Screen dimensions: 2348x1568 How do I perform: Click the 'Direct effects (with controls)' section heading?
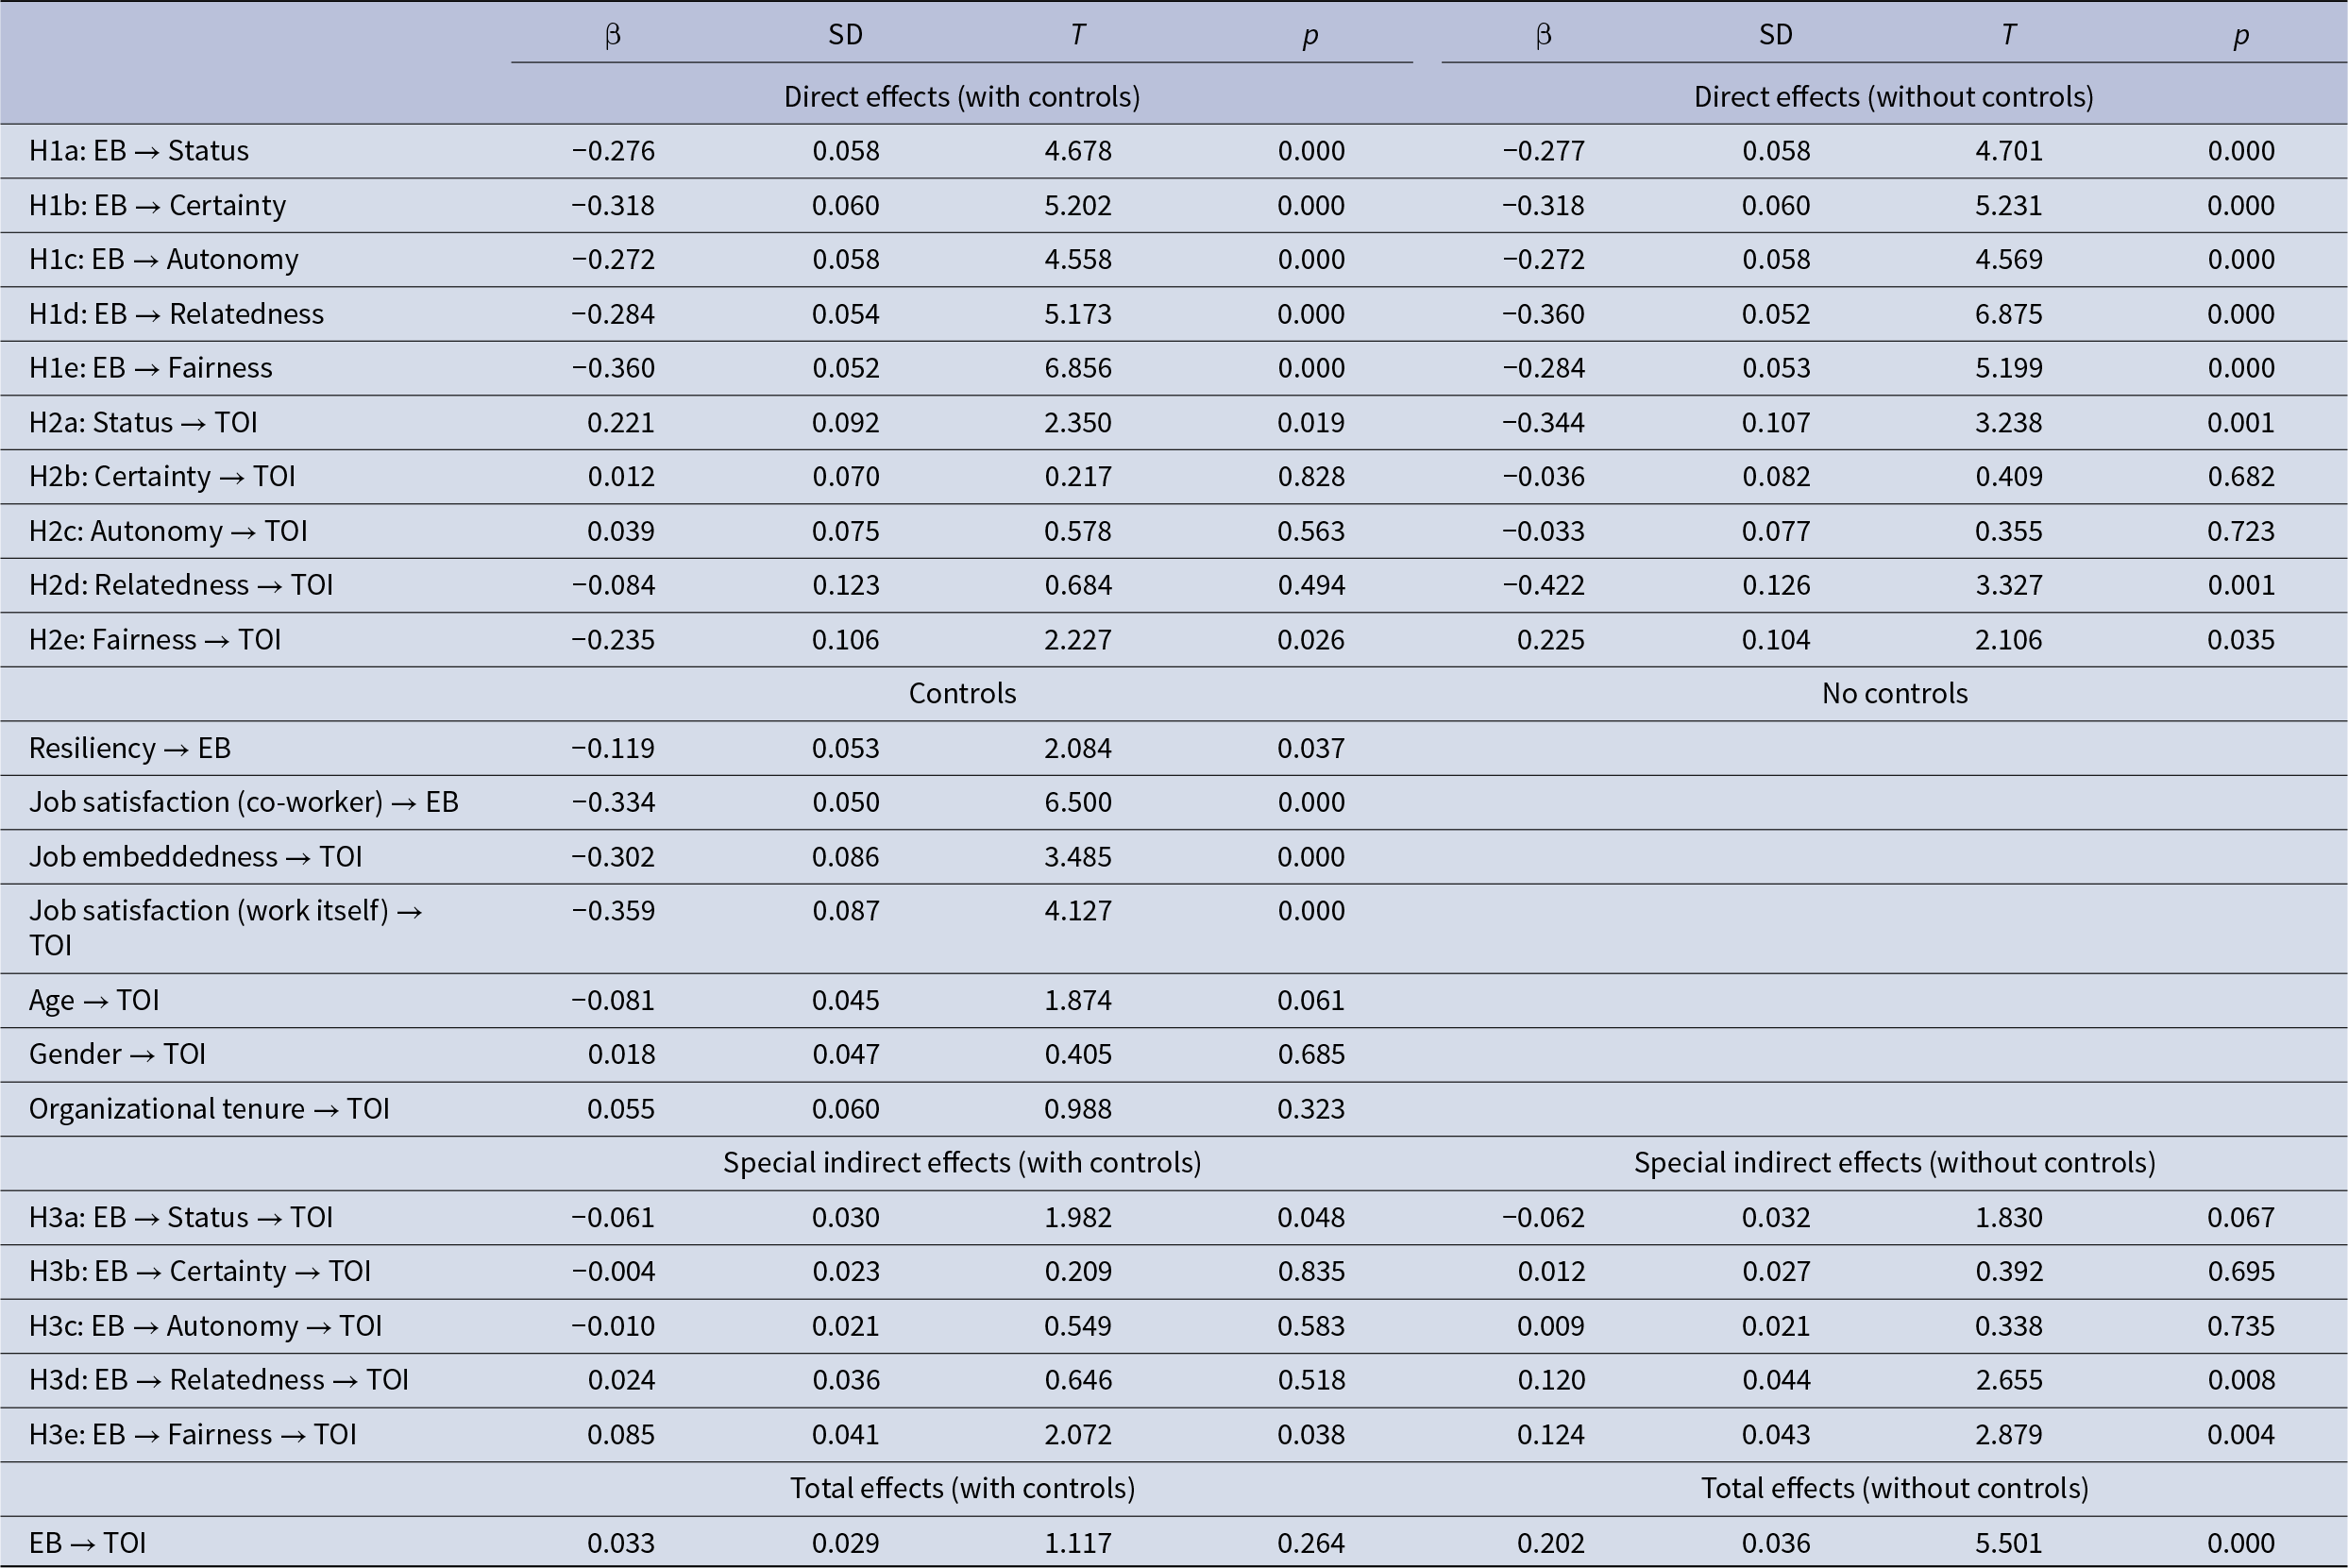click(x=961, y=97)
